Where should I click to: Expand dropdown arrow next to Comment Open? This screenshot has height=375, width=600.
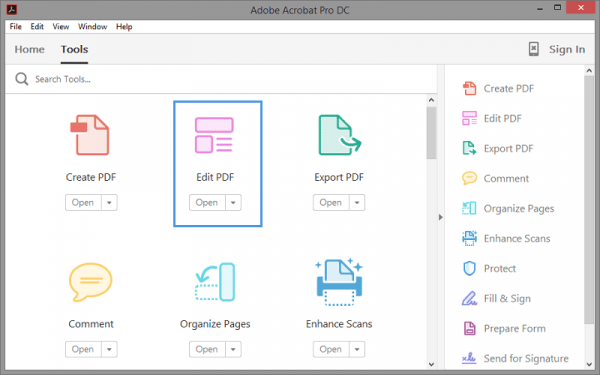click(109, 349)
